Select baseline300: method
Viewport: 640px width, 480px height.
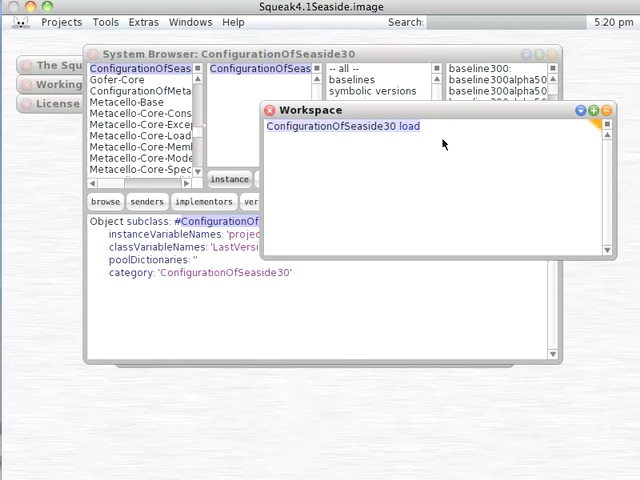pyautogui.click(x=480, y=69)
